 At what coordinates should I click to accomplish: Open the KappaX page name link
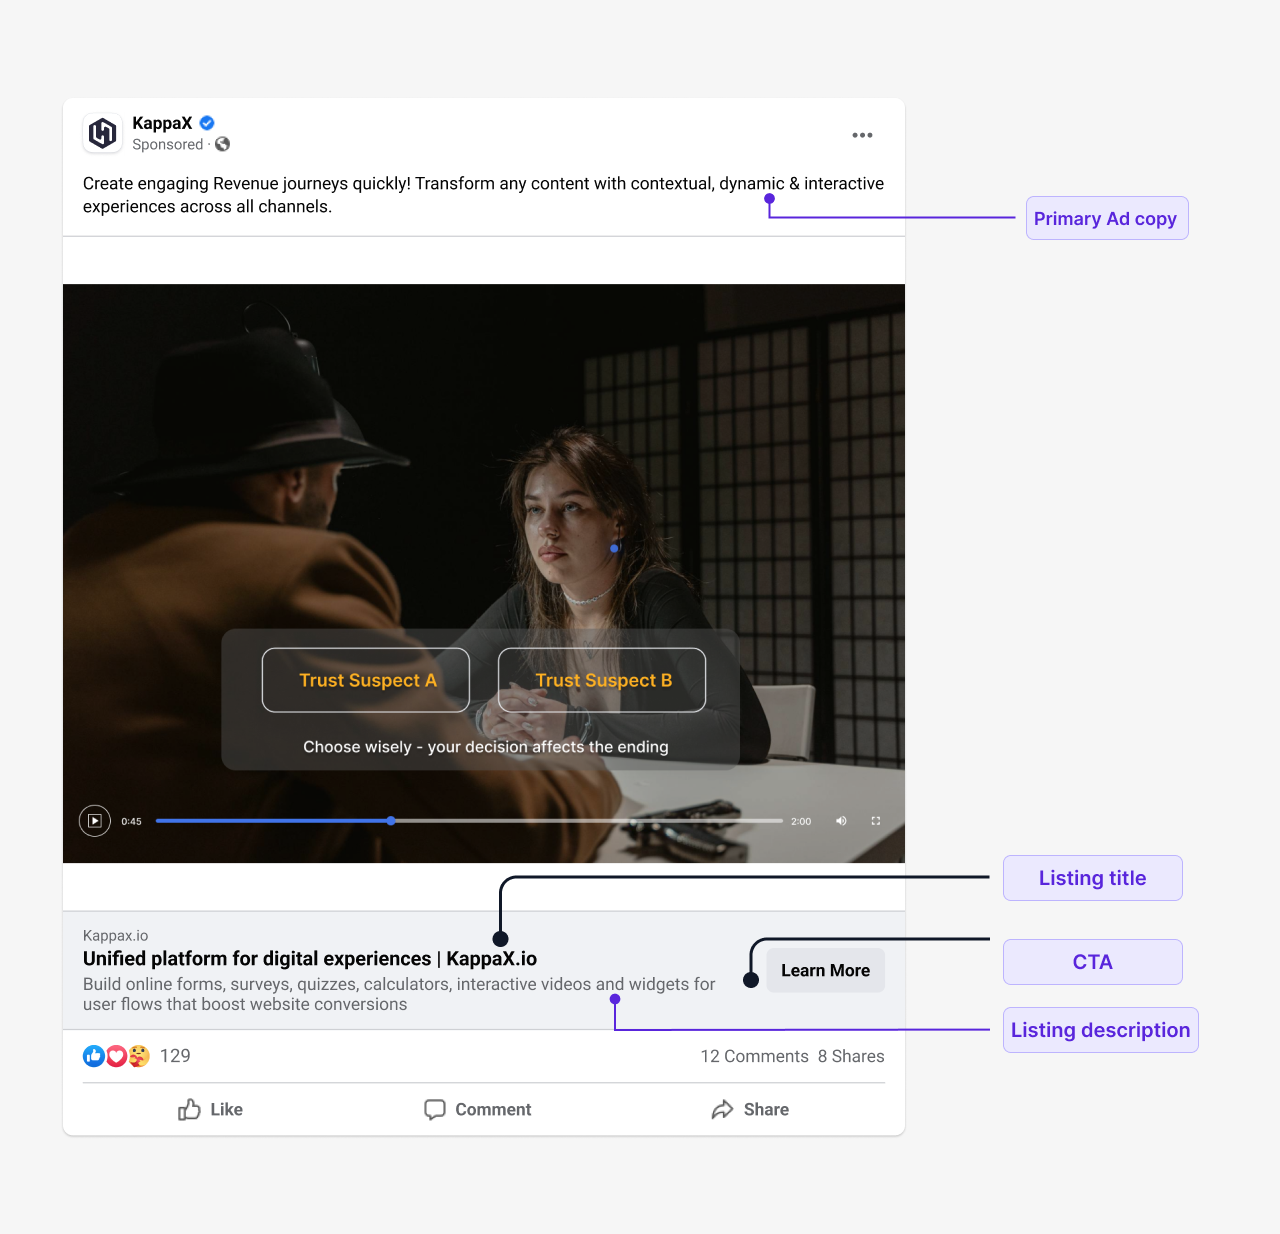tap(162, 123)
